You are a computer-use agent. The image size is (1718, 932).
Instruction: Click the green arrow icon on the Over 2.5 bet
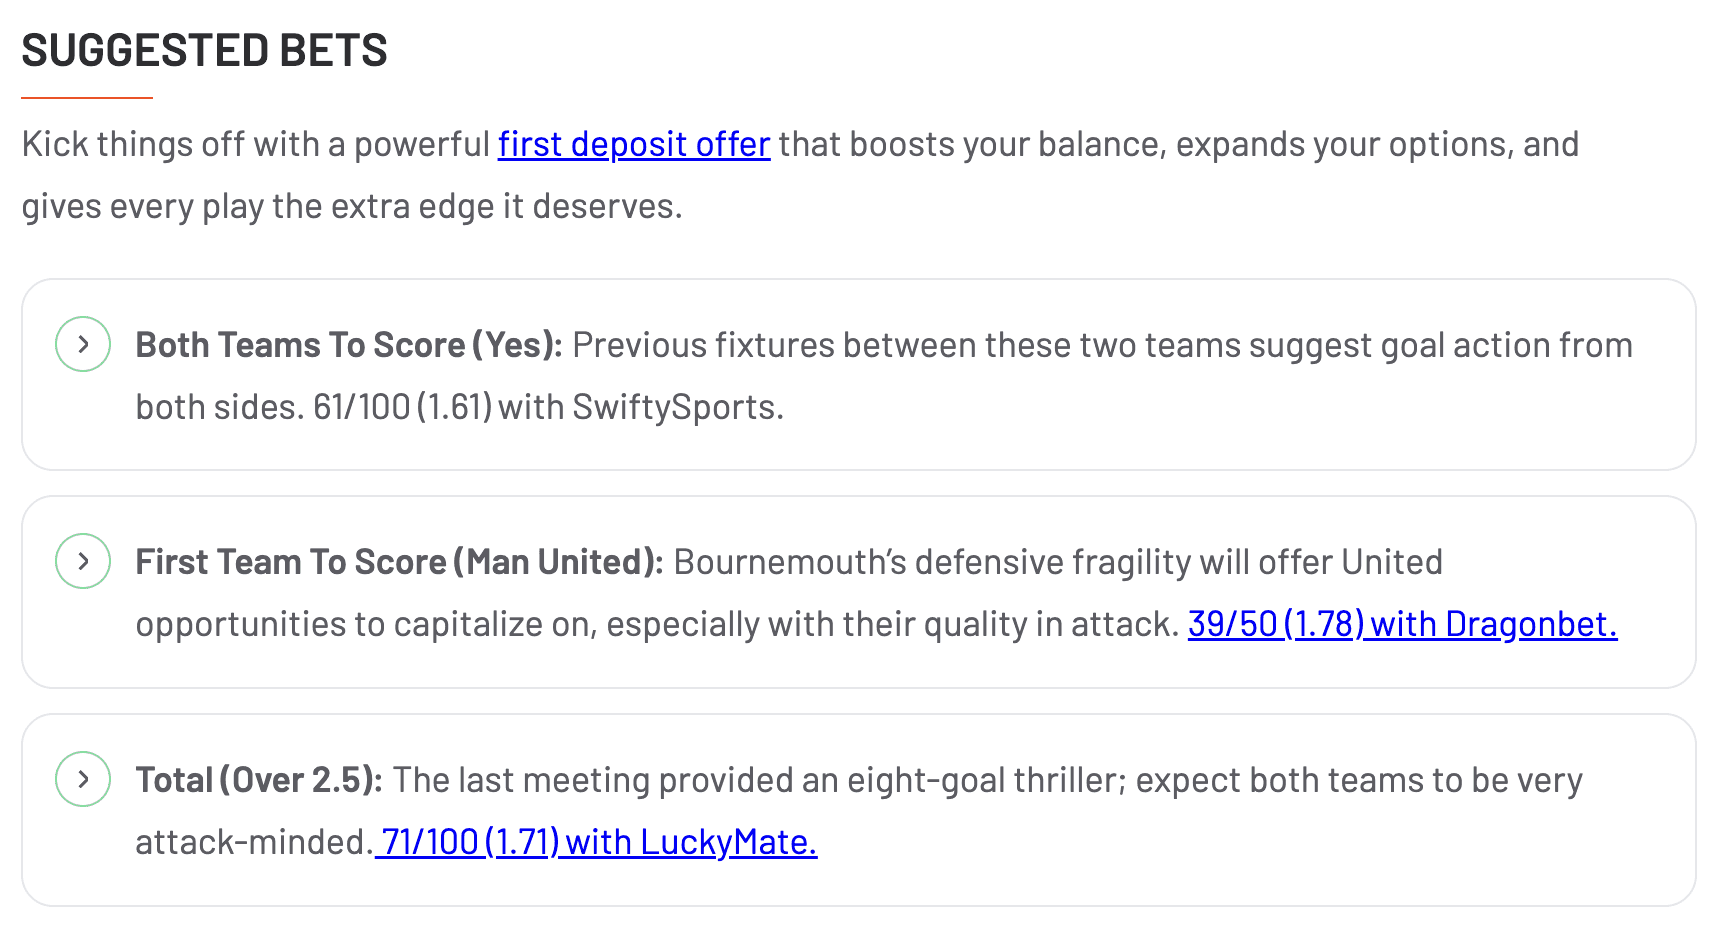83,779
